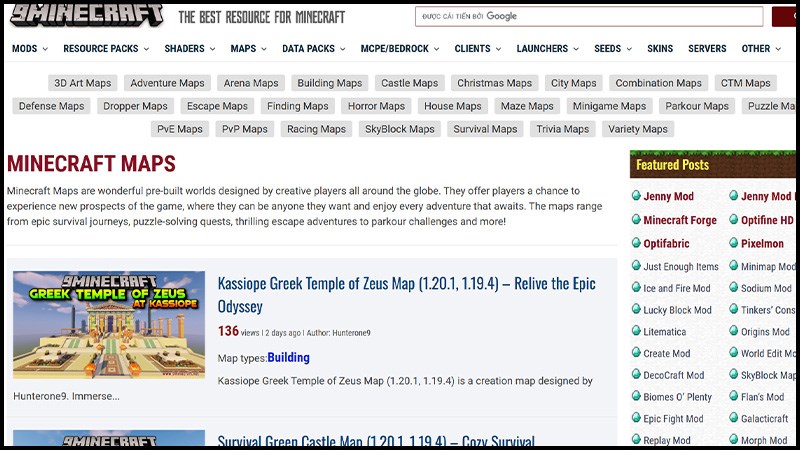Image resolution: width=800 pixels, height=450 pixels.
Task: Choose the Combination Maps tag
Action: (x=658, y=83)
